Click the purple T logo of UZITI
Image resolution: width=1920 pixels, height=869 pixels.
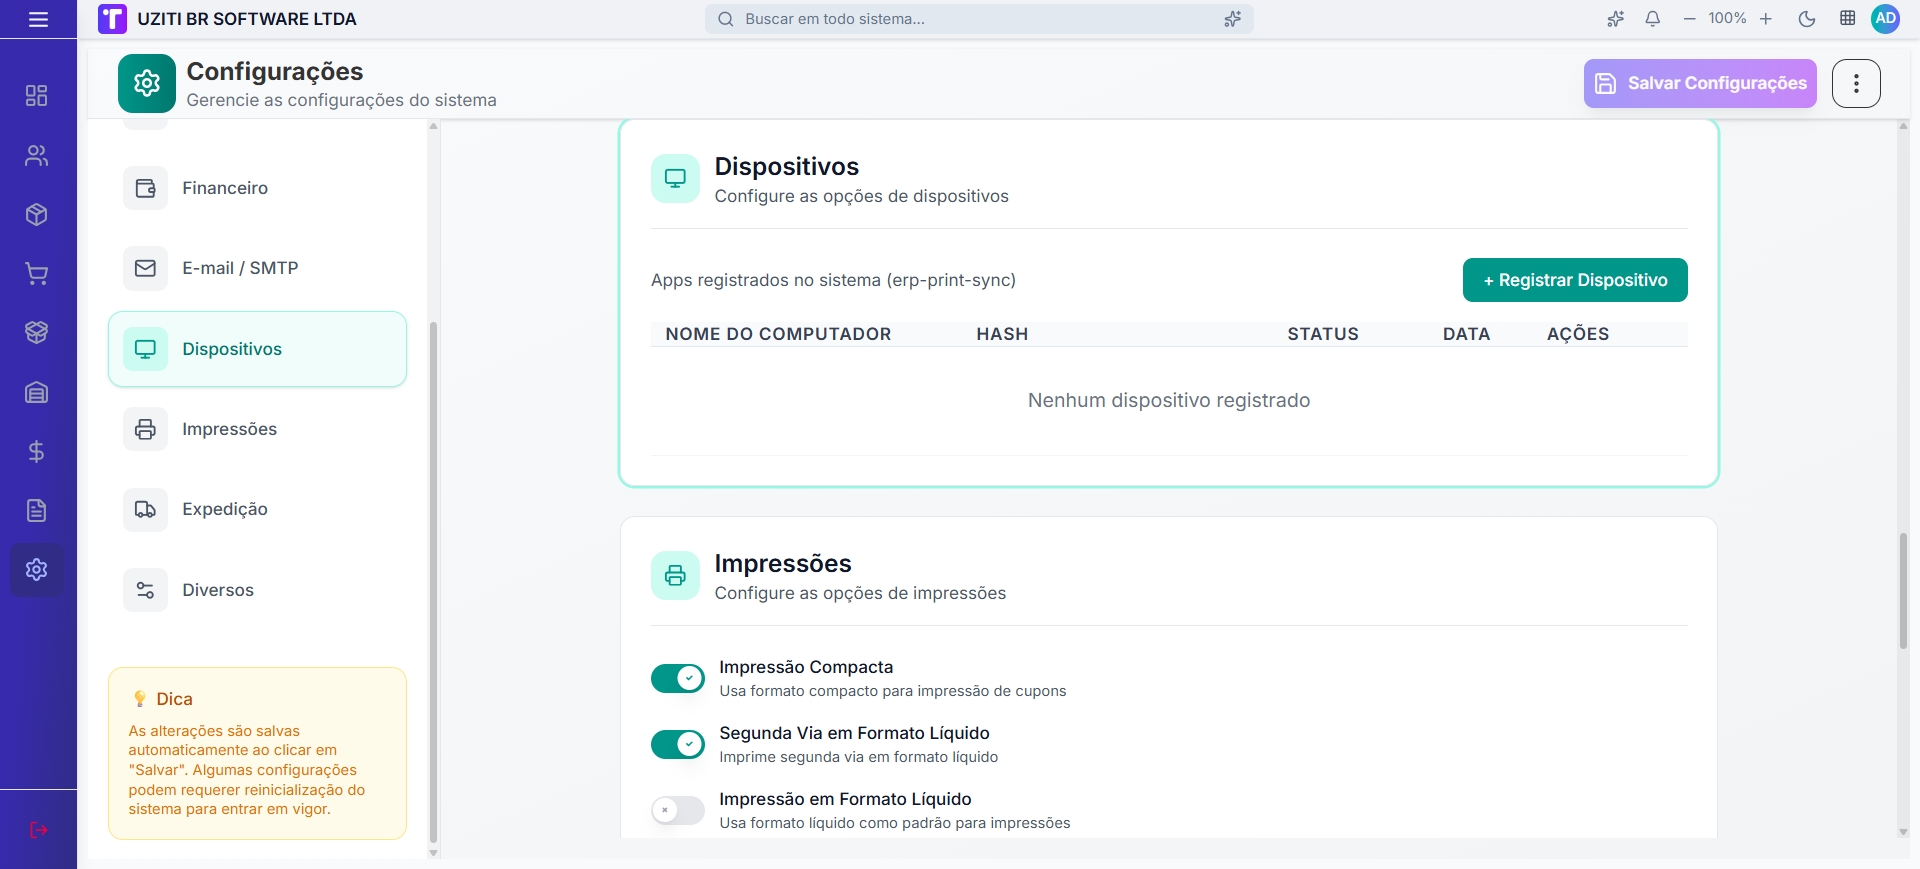112,19
